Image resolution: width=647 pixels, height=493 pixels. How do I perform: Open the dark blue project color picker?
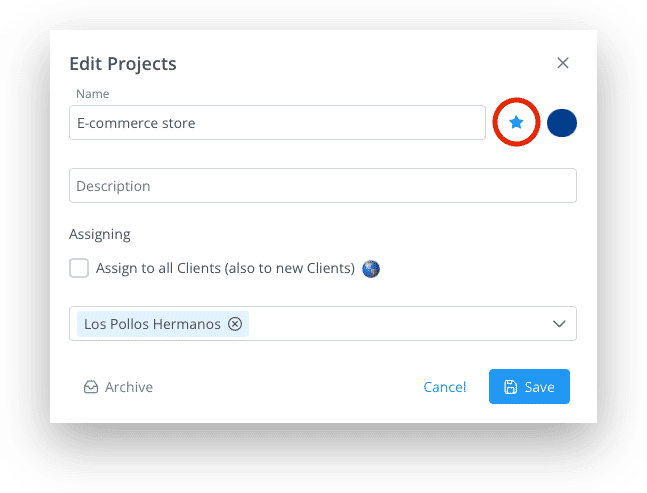point(562,123)
